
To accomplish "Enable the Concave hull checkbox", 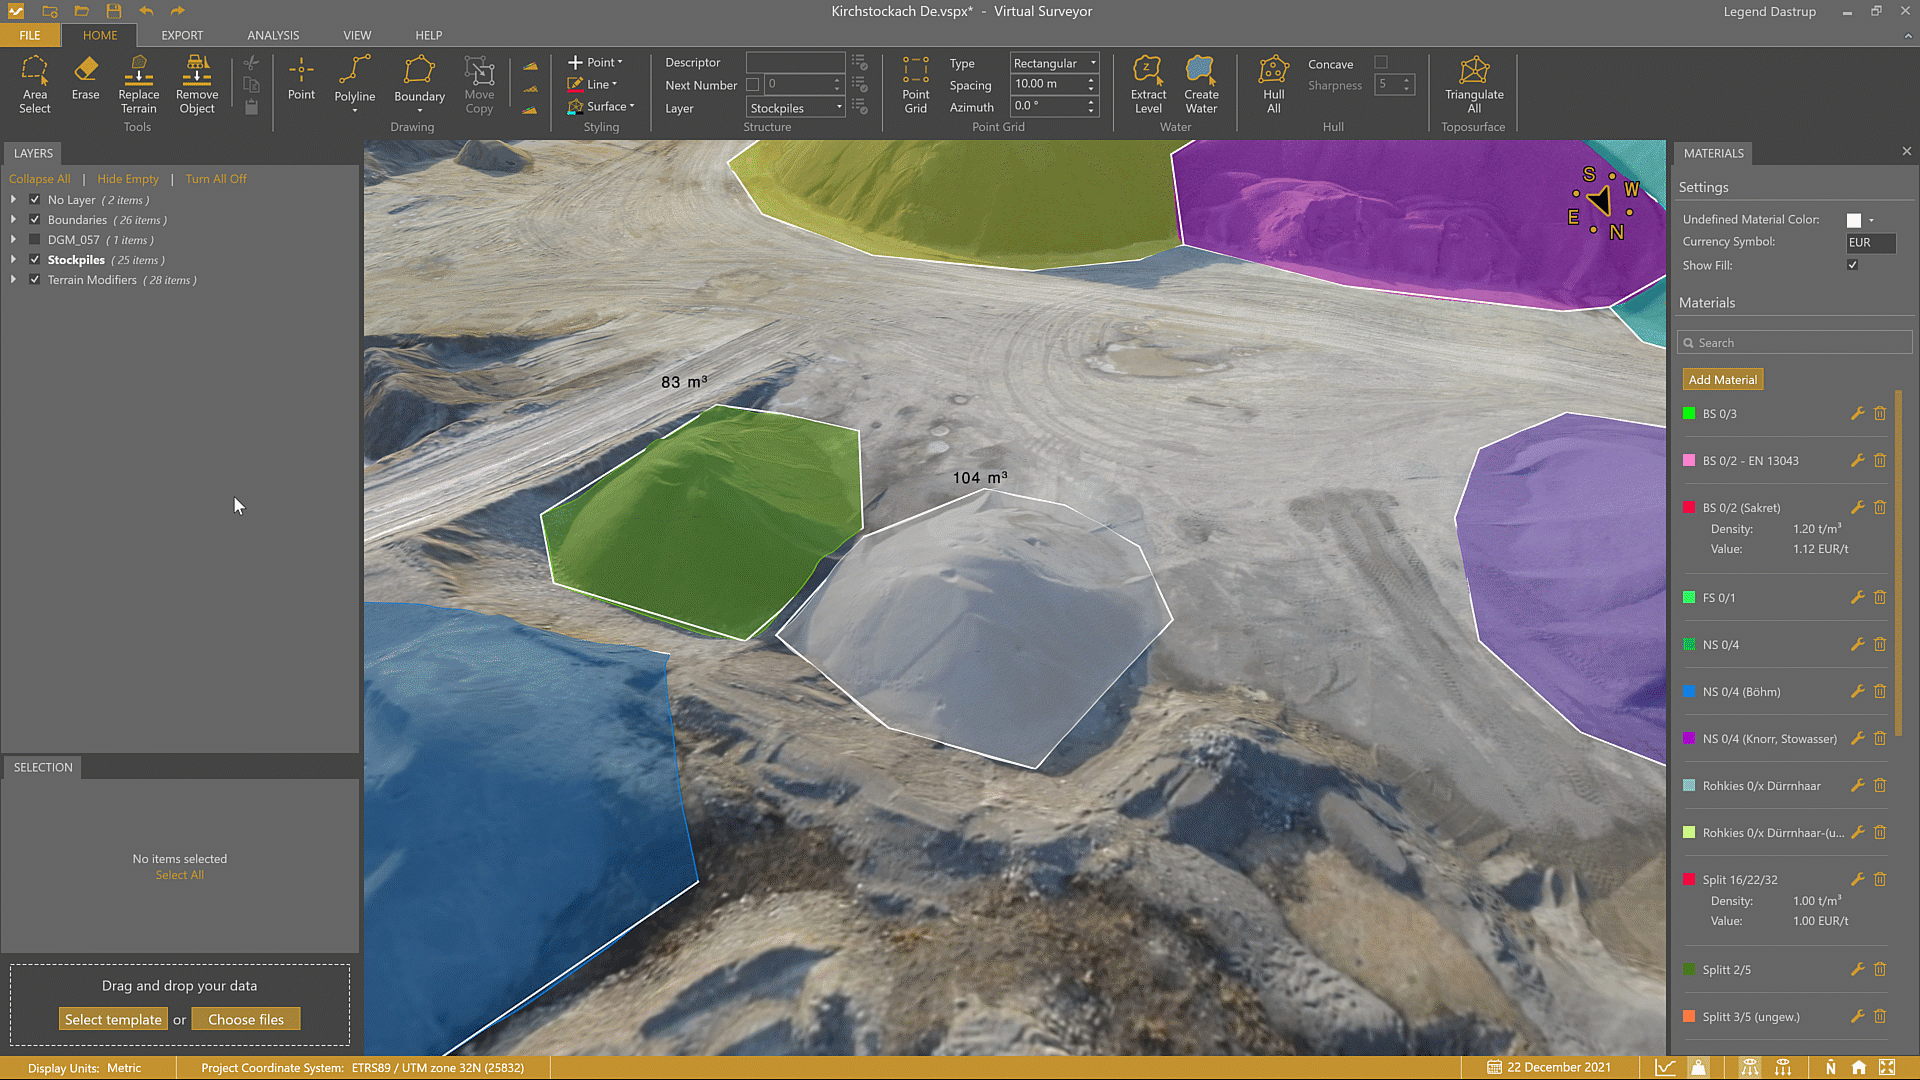I will [1381, 63].
